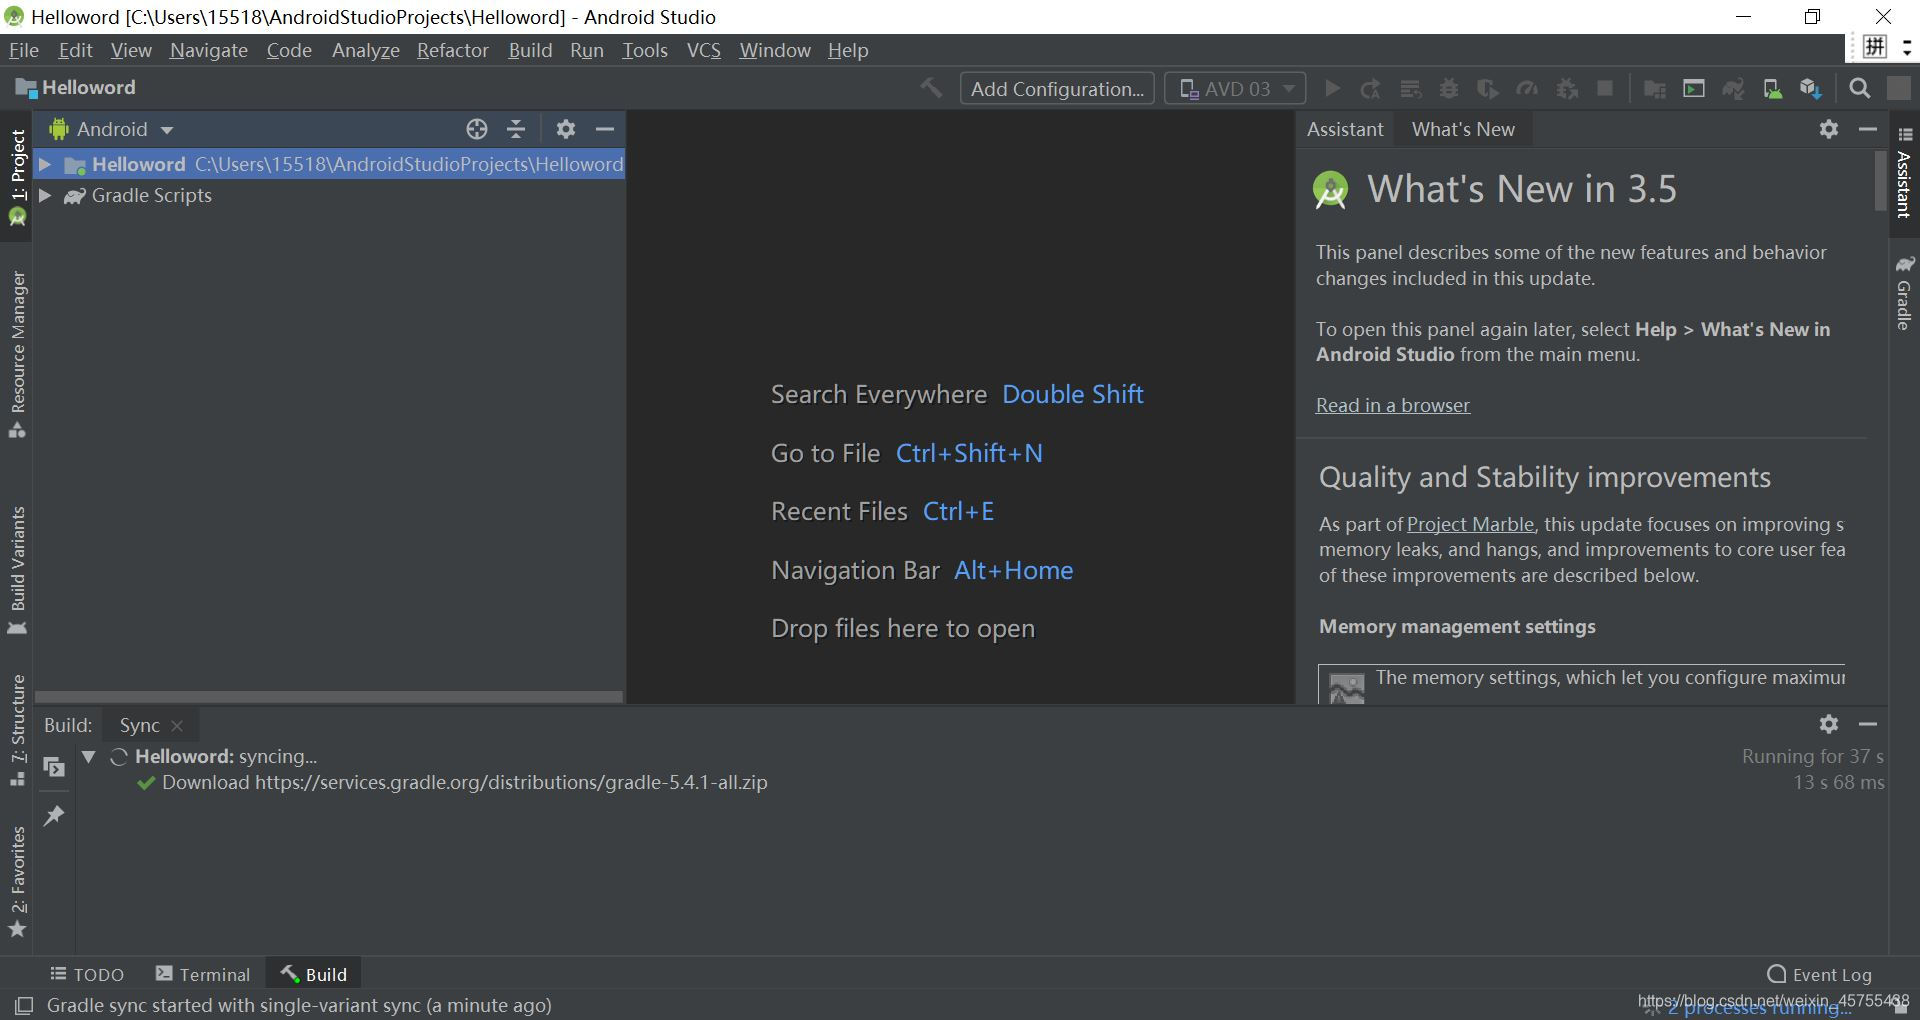Screen dimensions: 1920x1020
Task: Open the Android view dropdown in Project panel
Action: coord(112,129)
